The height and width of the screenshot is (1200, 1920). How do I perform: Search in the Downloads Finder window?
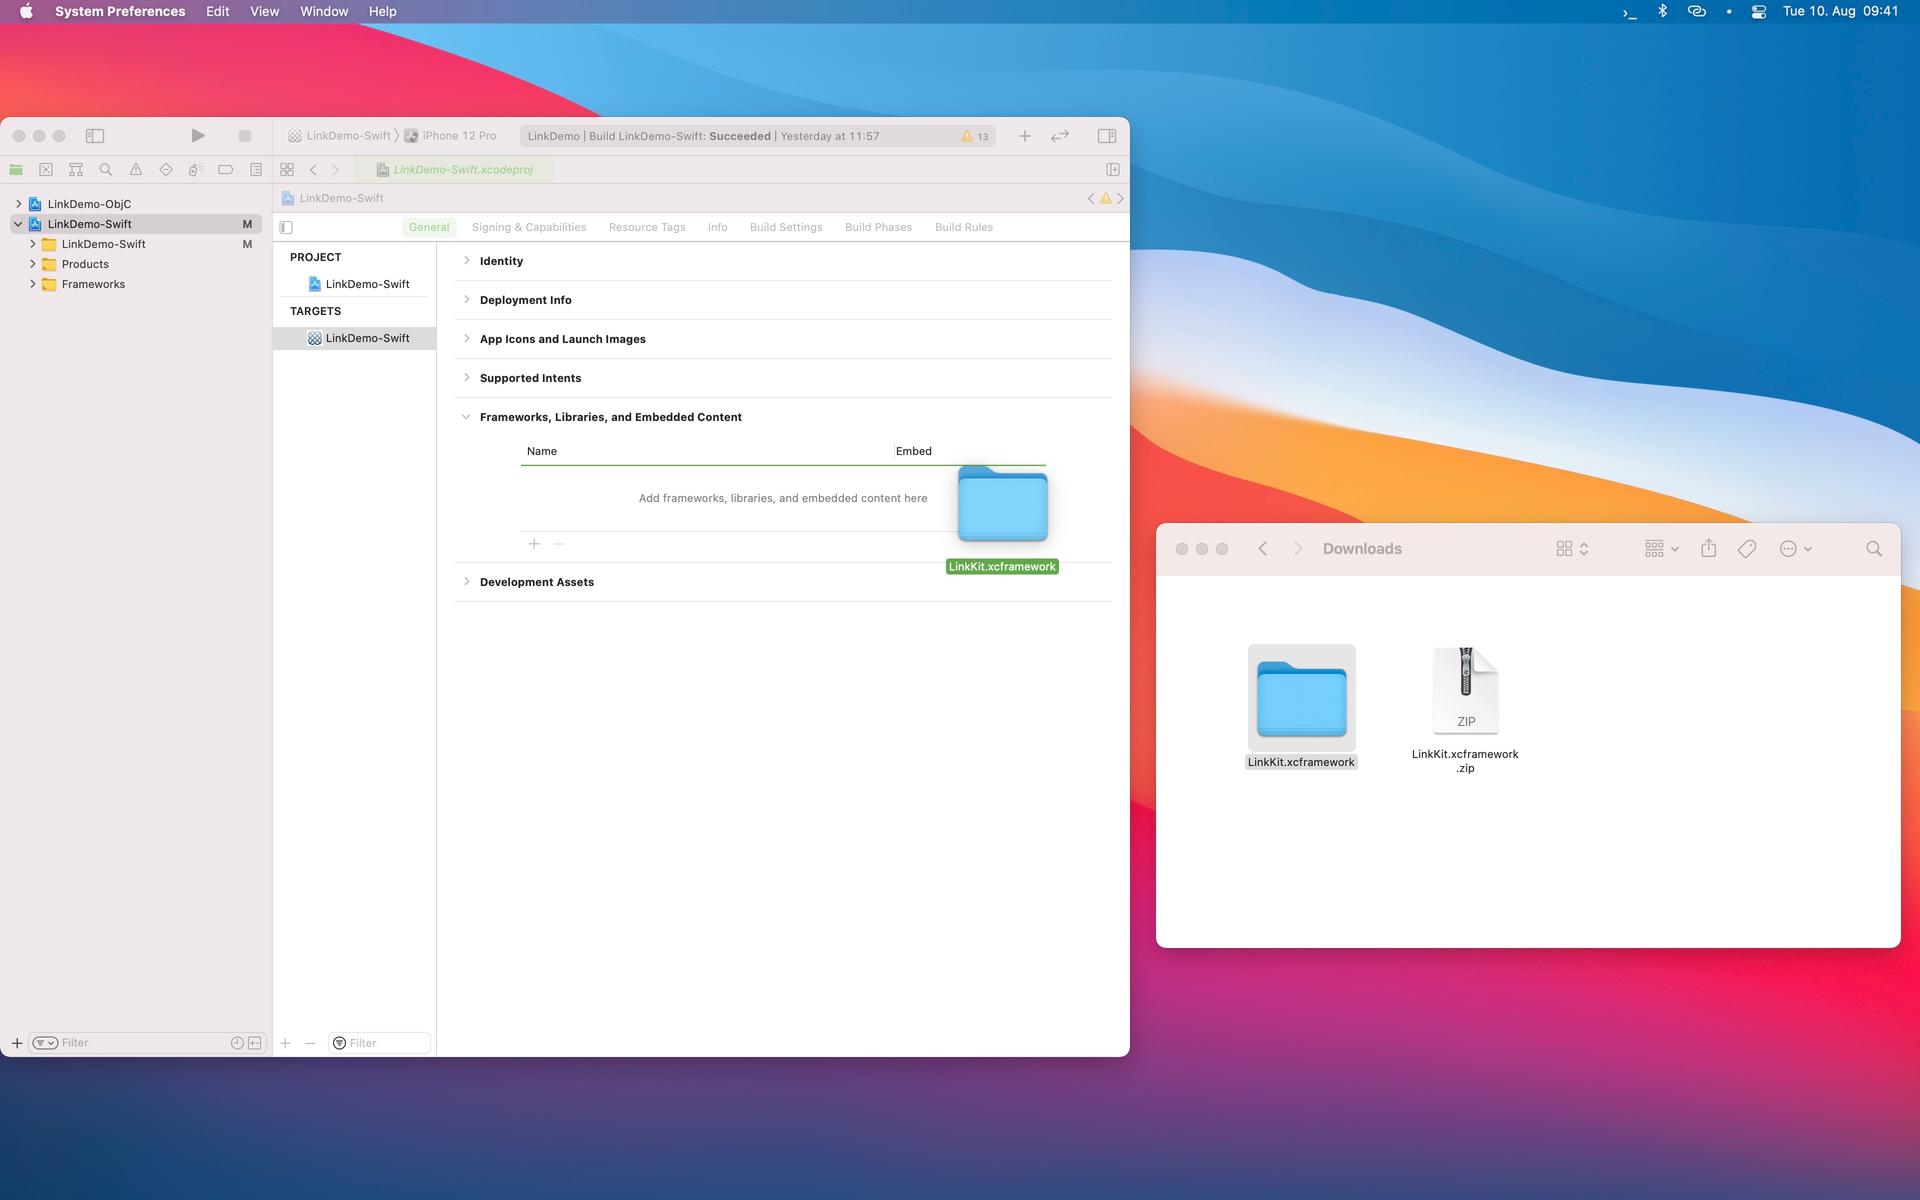point(1874,549)
